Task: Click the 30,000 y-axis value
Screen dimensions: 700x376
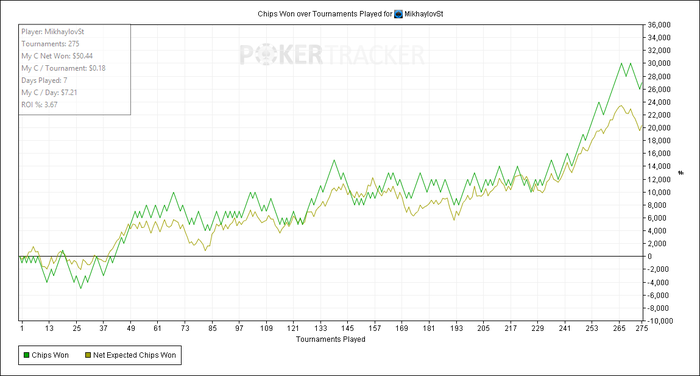Action: tap(659, 63)
